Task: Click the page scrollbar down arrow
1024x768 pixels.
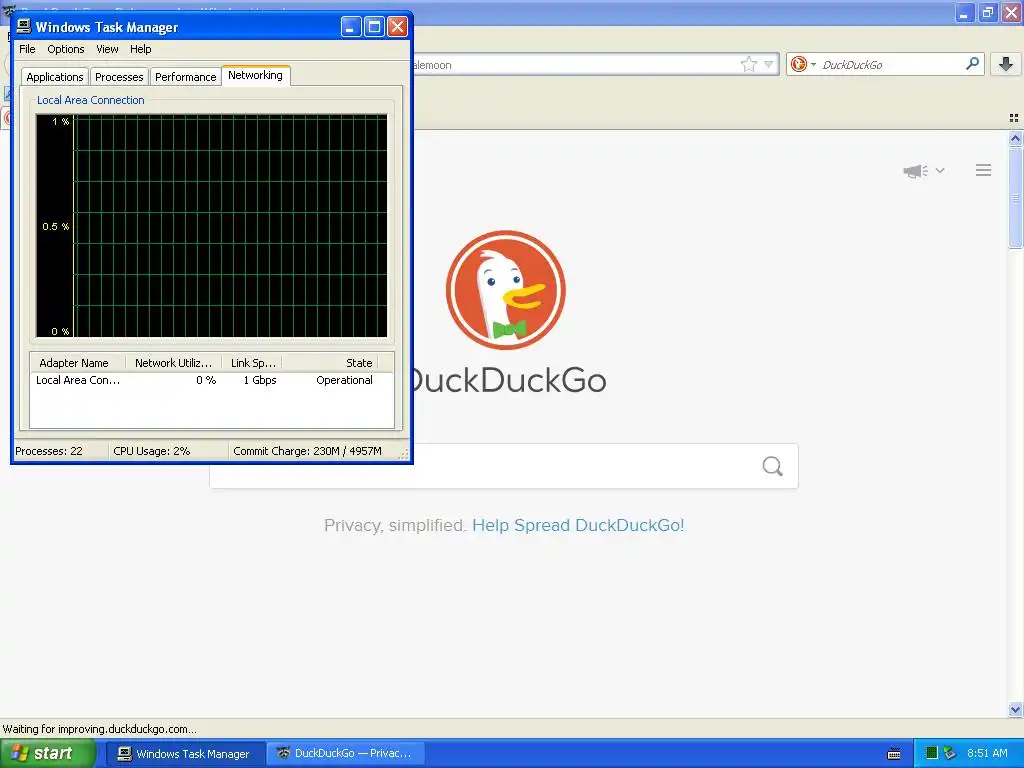Action: coord(1015,709)
